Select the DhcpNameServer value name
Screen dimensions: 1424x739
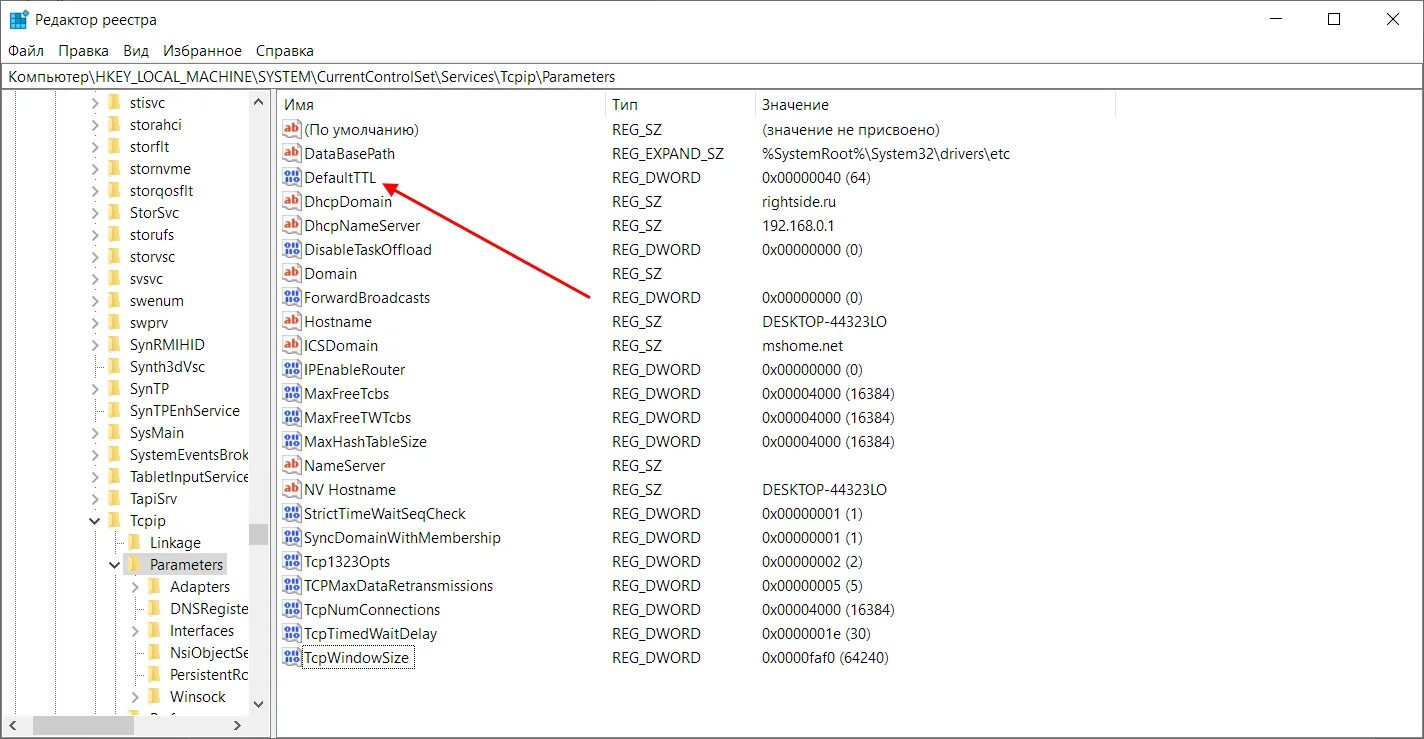coord(362,226)
